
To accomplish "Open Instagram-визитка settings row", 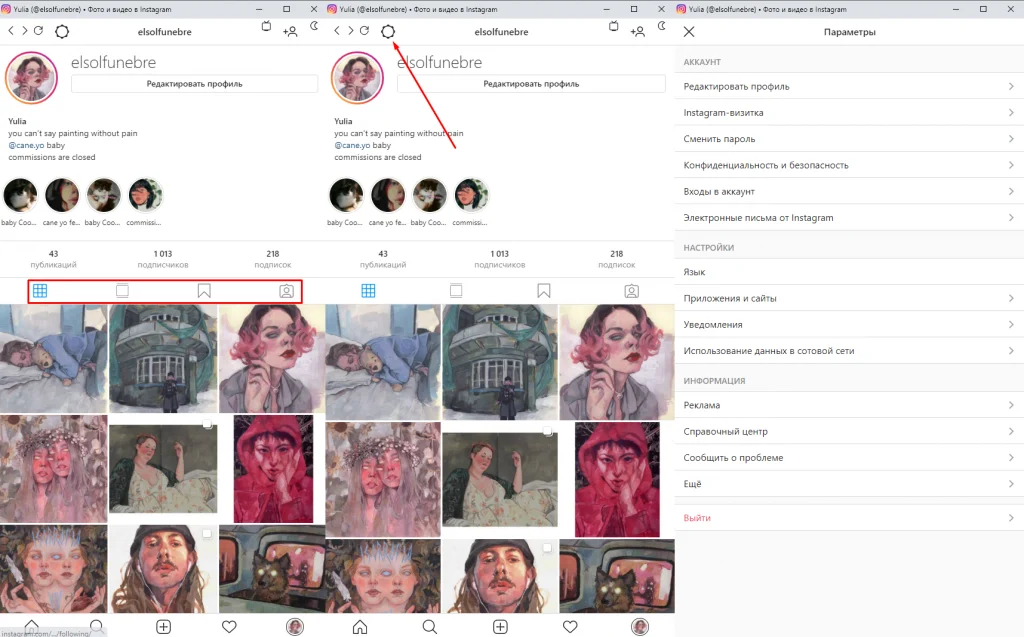I will (849, 112).
